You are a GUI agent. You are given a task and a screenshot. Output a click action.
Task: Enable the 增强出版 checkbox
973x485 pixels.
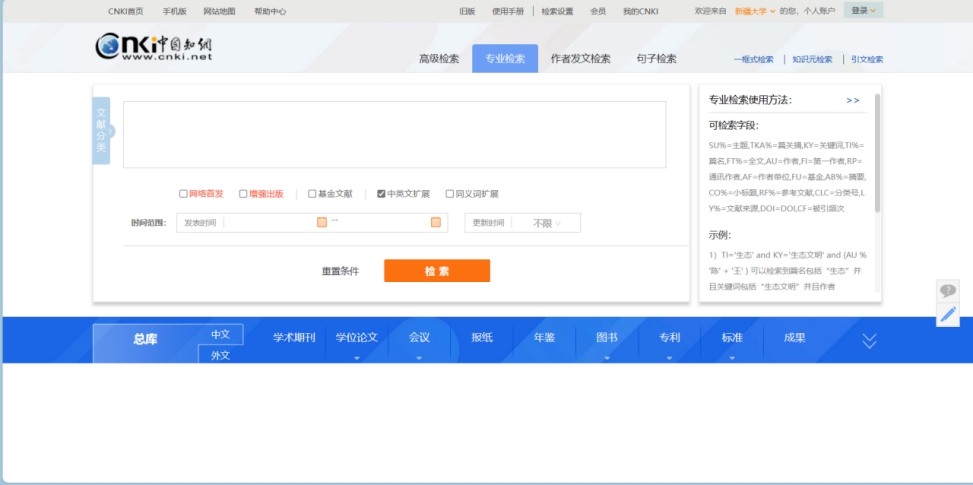(x=243, y=194)
